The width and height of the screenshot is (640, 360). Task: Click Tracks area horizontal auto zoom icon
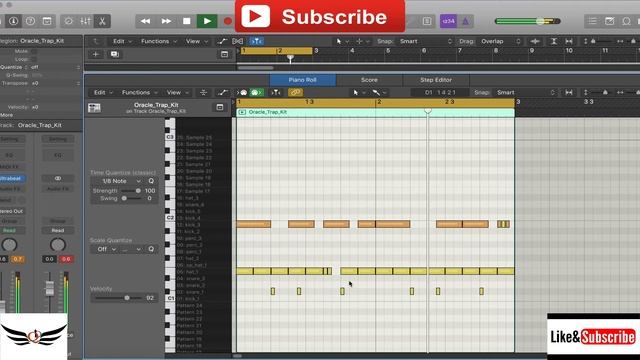coord(569,41)
